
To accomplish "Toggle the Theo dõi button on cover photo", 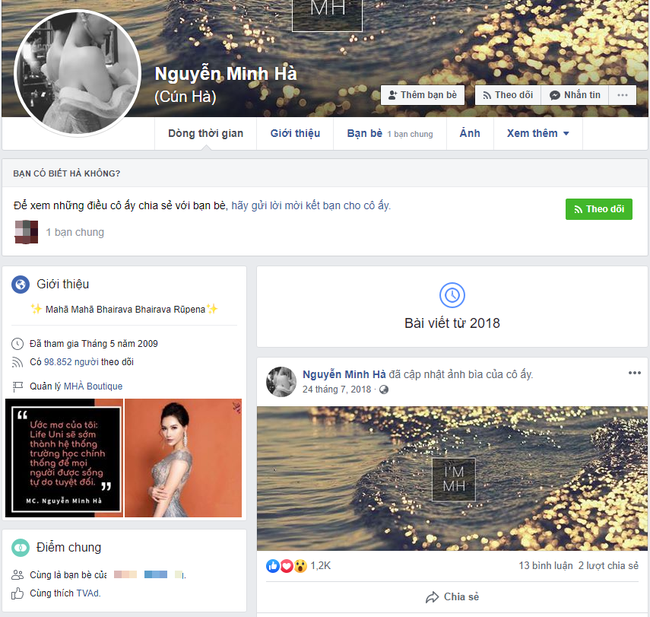I will coord(506,95).
